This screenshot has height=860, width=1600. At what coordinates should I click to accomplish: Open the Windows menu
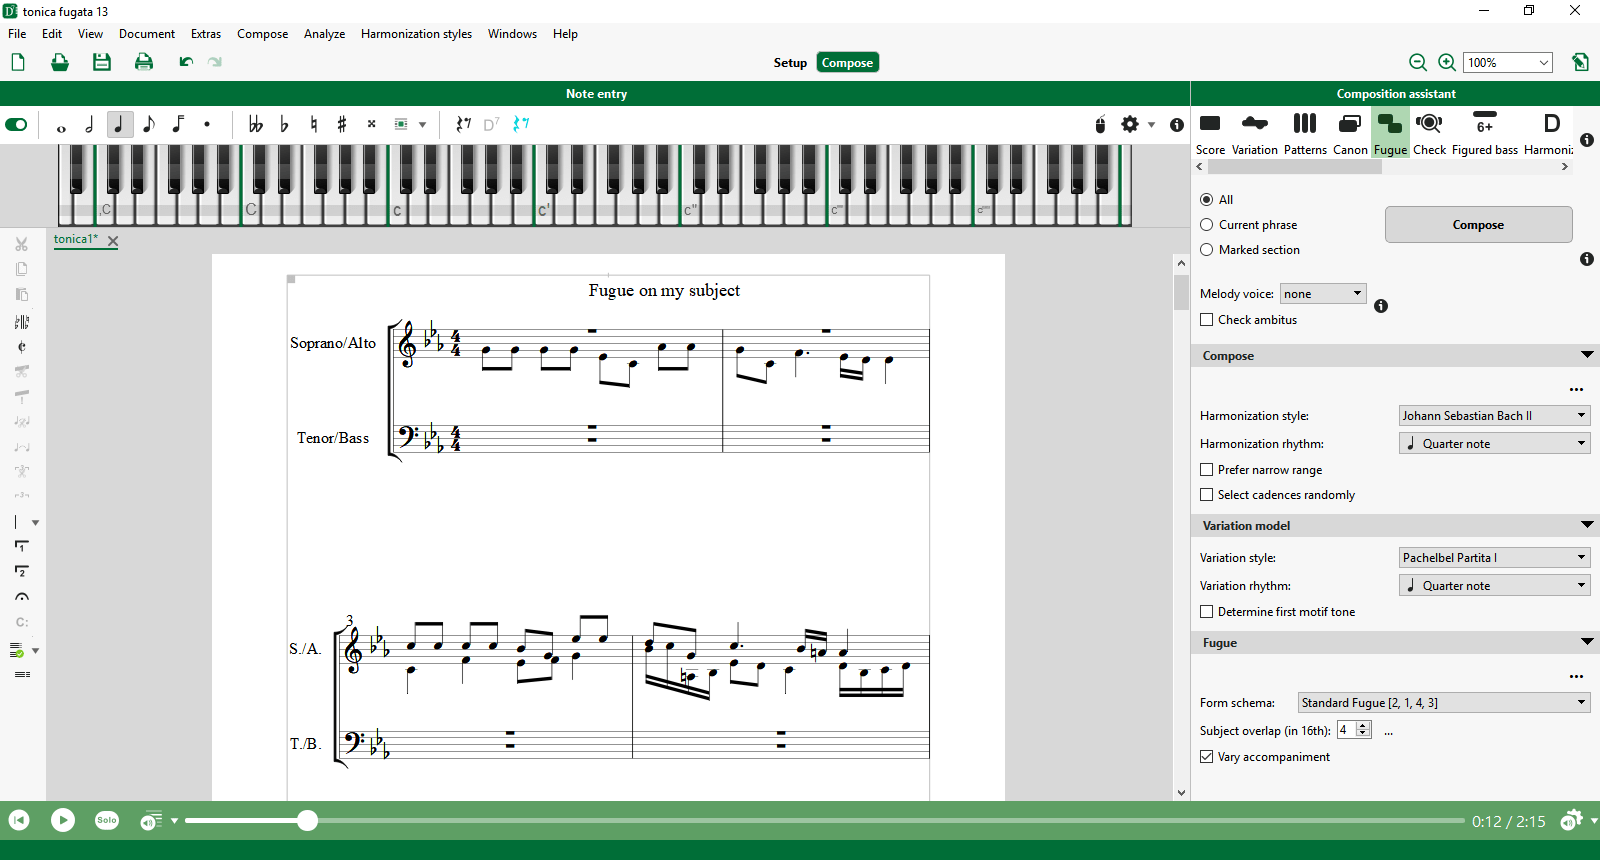click(512, 34)
